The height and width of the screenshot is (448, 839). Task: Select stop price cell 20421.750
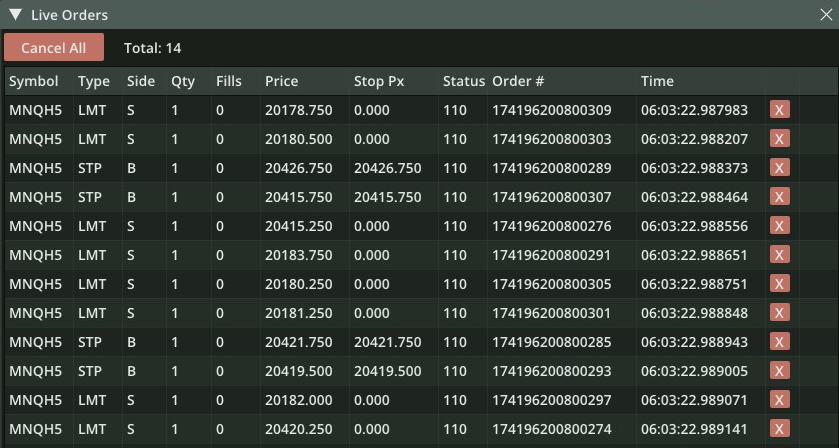tap(387, 341)
